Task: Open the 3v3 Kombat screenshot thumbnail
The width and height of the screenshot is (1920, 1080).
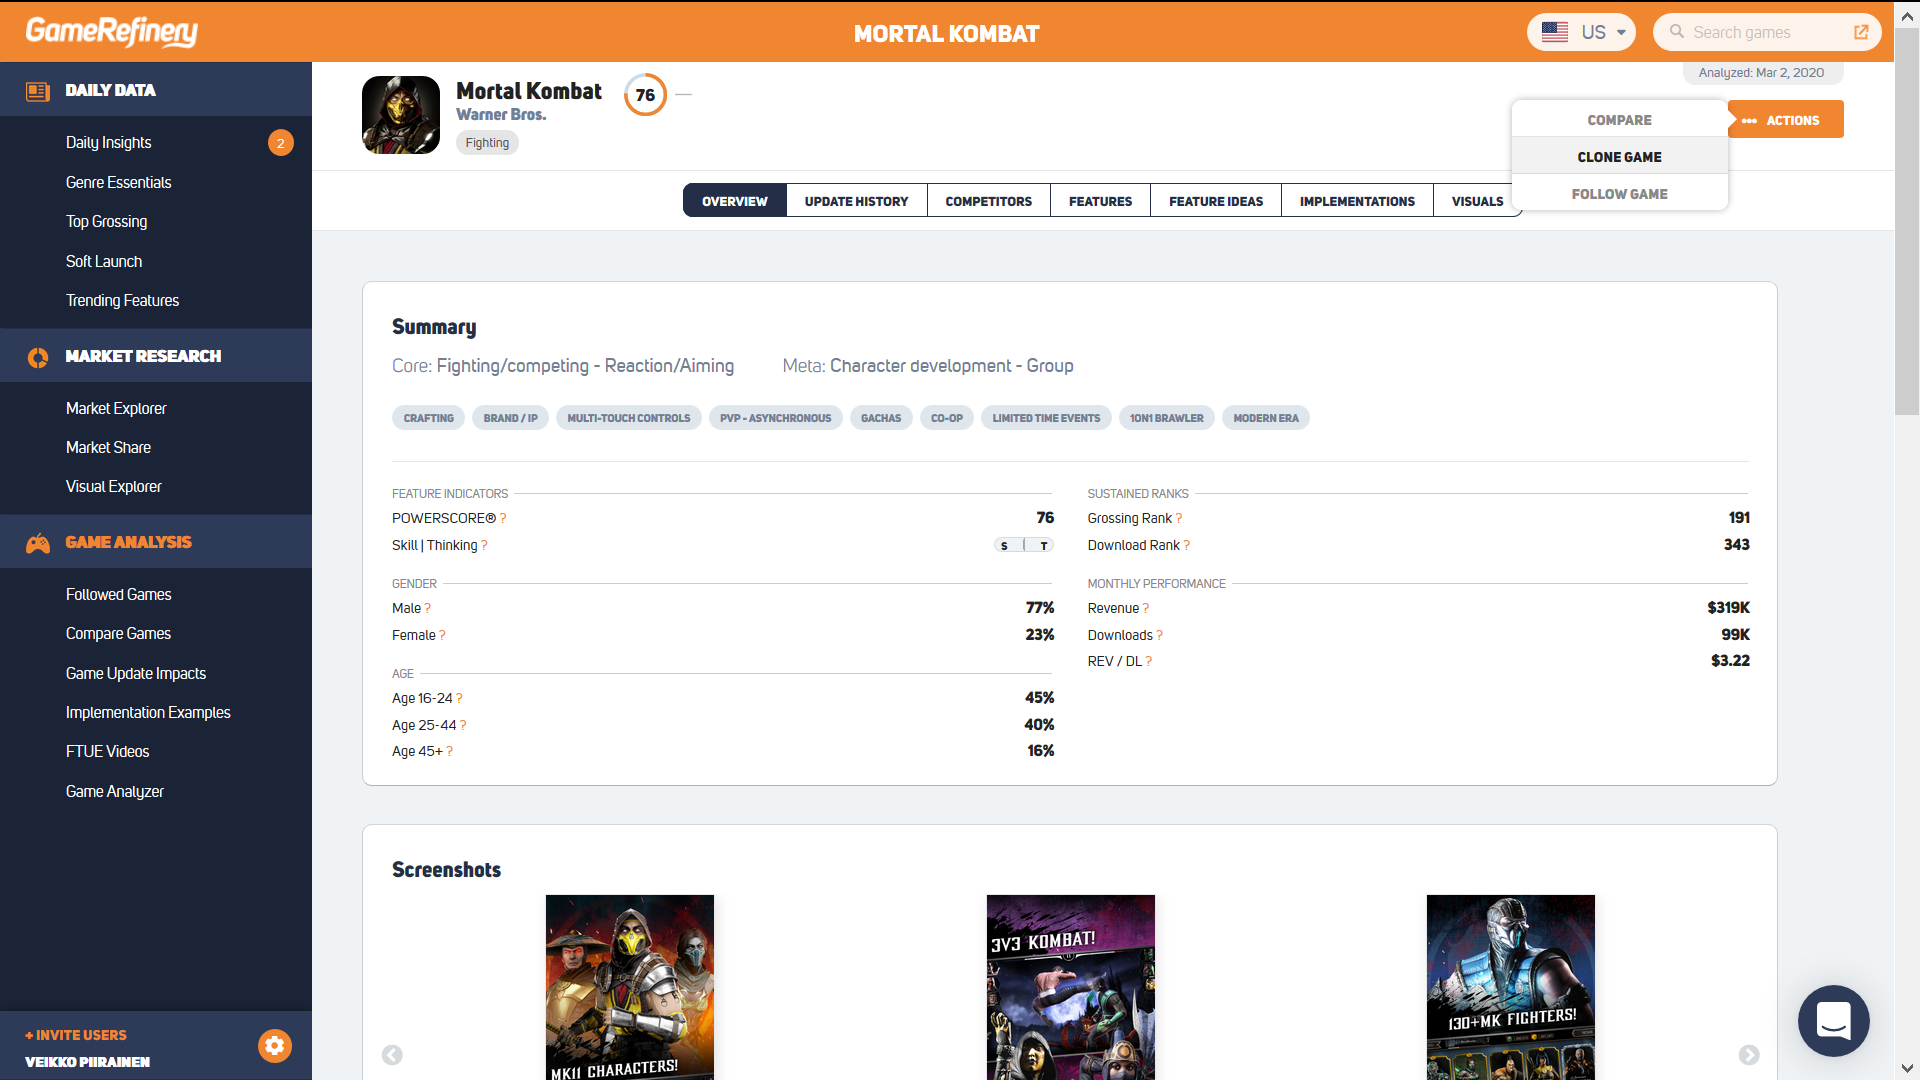Action: pyautogui.click(x=1071, y=987)
